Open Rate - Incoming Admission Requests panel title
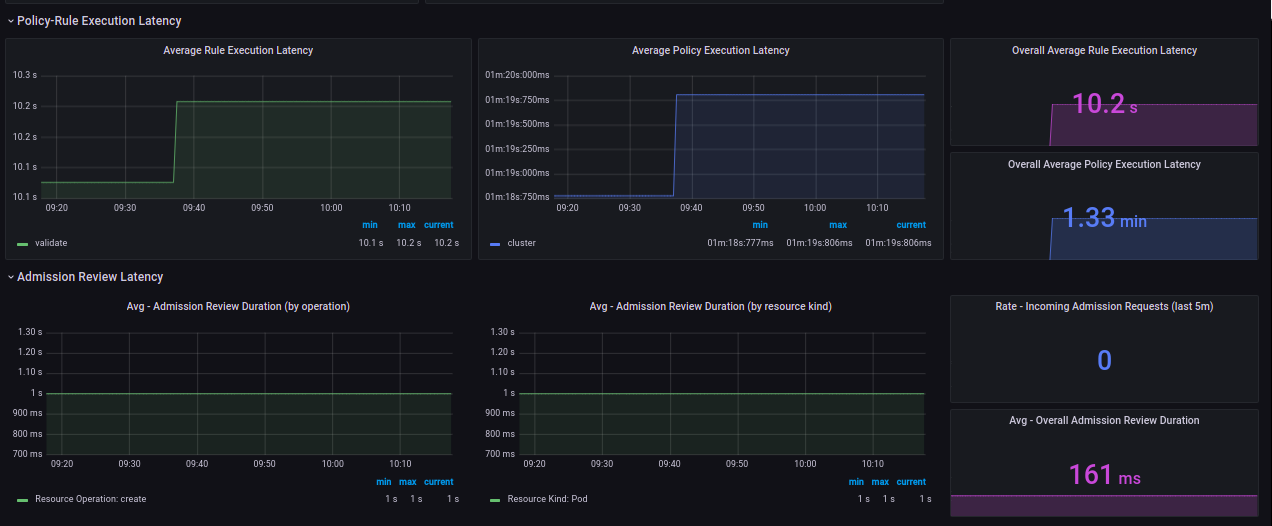The image size is (1272, 526). pos(1104,306)
